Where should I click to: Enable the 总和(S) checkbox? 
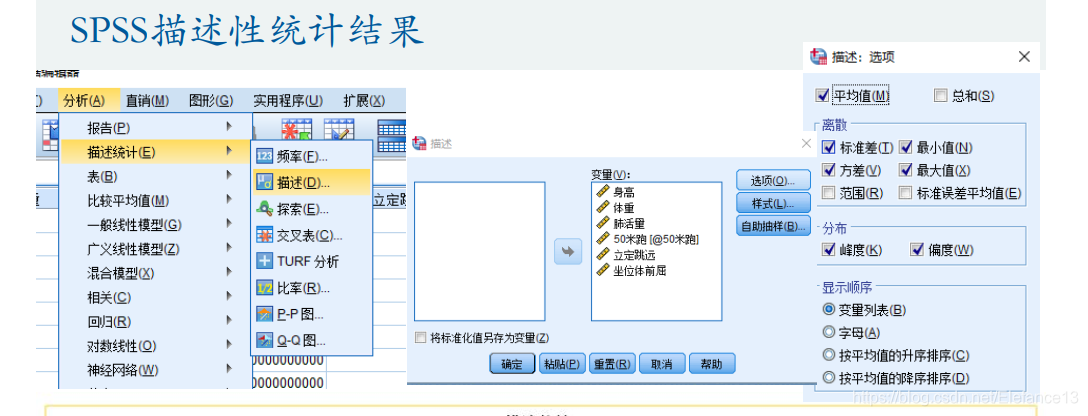coord(941,96)
